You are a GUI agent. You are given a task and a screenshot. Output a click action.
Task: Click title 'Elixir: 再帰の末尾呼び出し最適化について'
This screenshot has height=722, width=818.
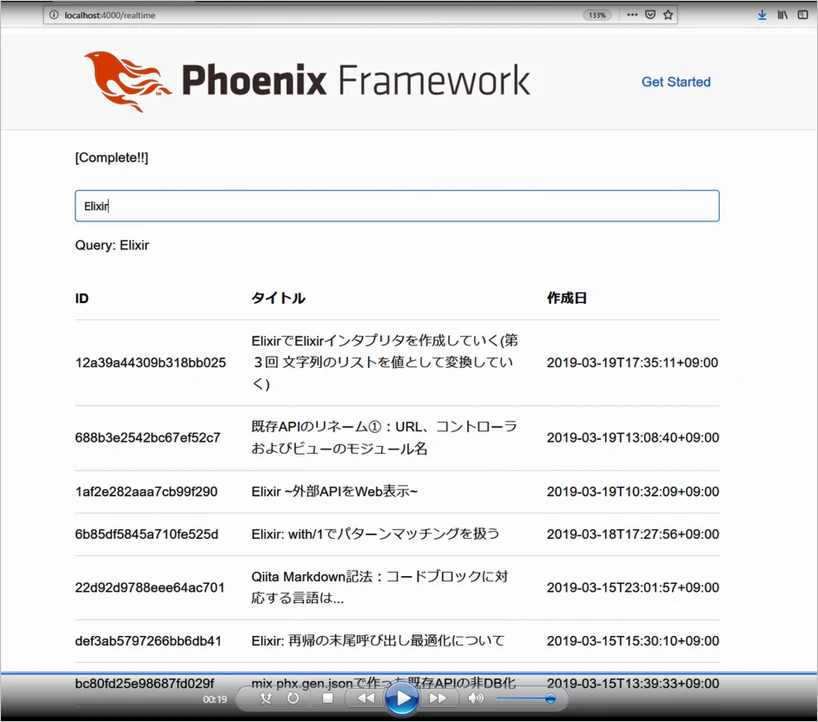point(378,641)
